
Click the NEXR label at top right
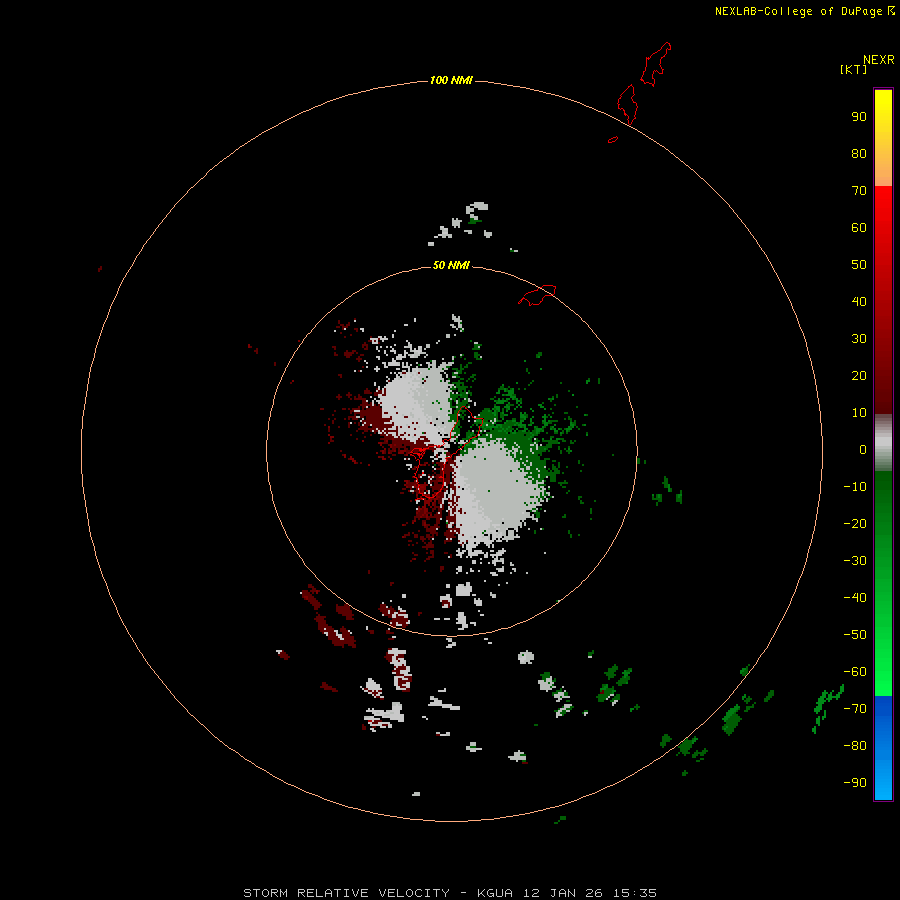[878, 60]
